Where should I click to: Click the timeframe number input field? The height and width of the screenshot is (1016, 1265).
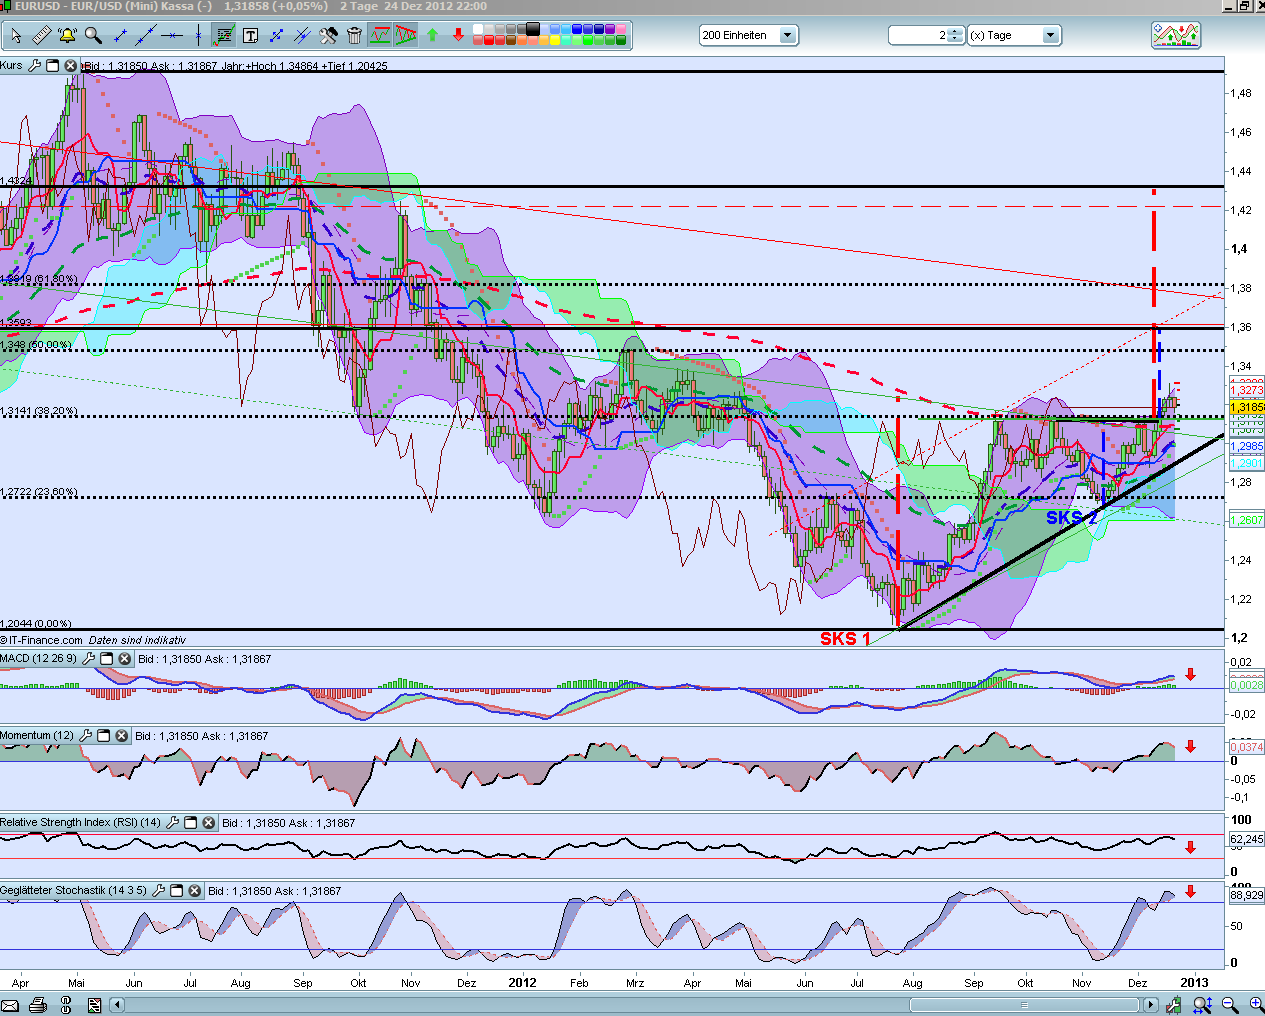coord(918,35)
